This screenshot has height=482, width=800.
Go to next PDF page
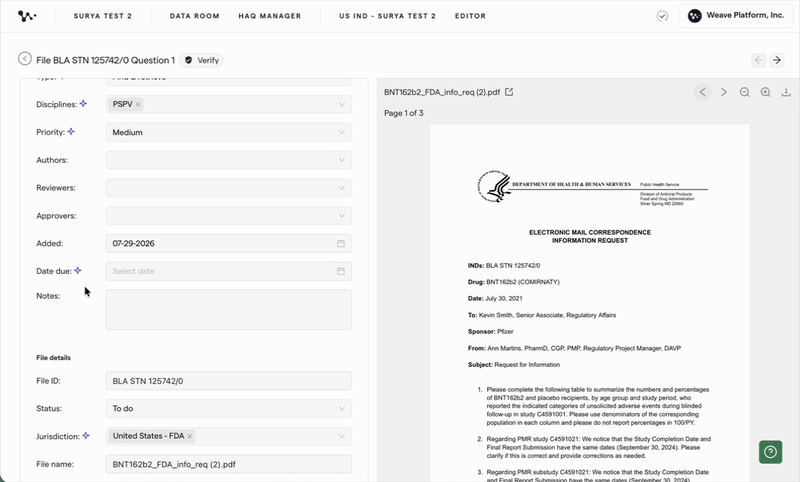pos(723,92)
